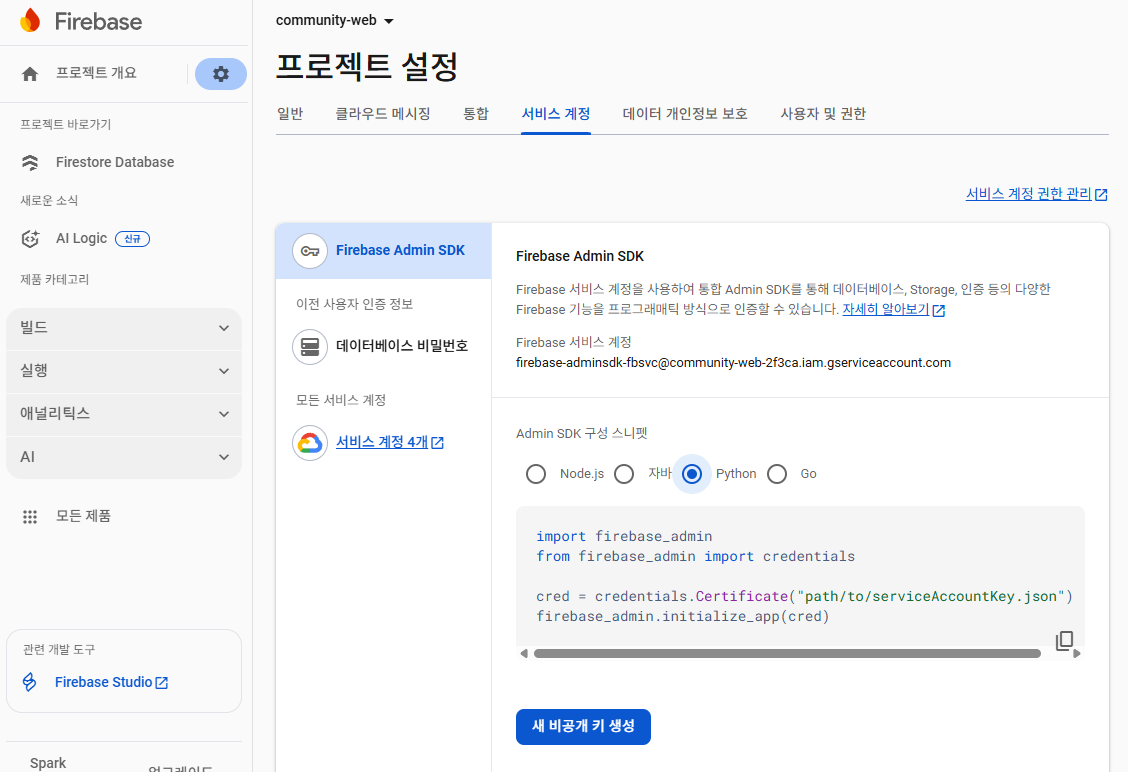1128x772 pixels.
Task: Click the Spark plan label
Action: click(x=48, y=763)
